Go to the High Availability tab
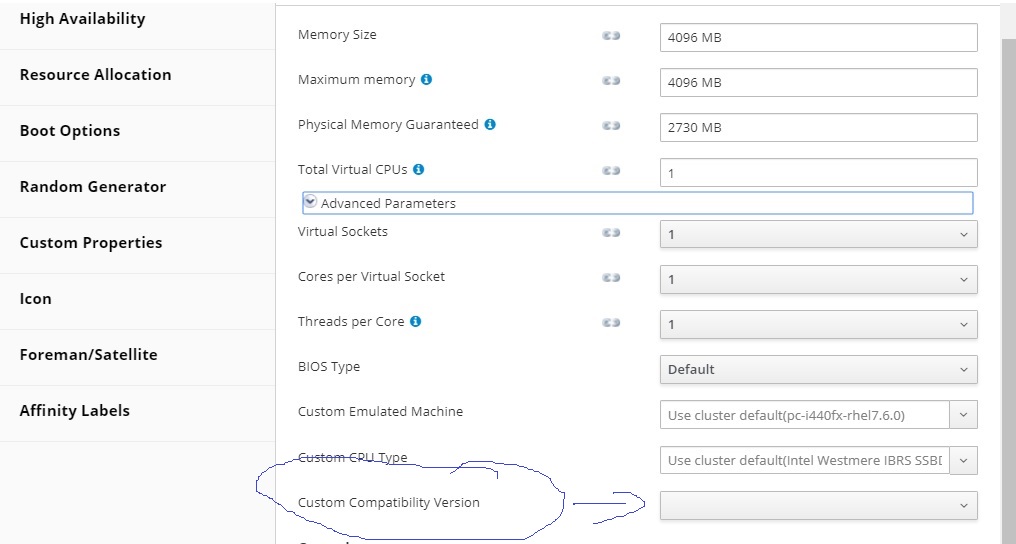This screenshot has width=1016, height=544. [82, 19]
